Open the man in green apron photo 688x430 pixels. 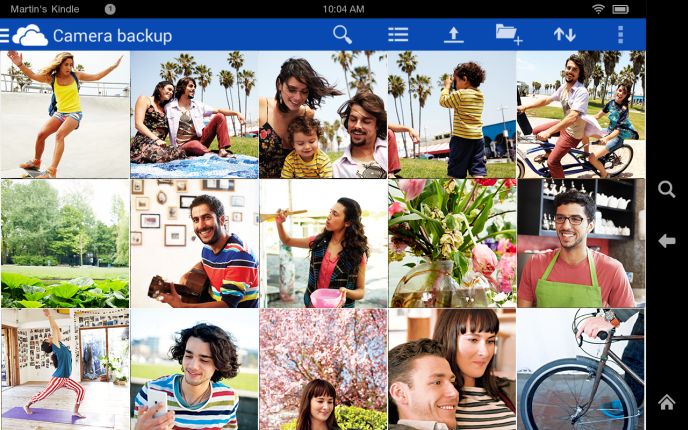pos(581,243)
